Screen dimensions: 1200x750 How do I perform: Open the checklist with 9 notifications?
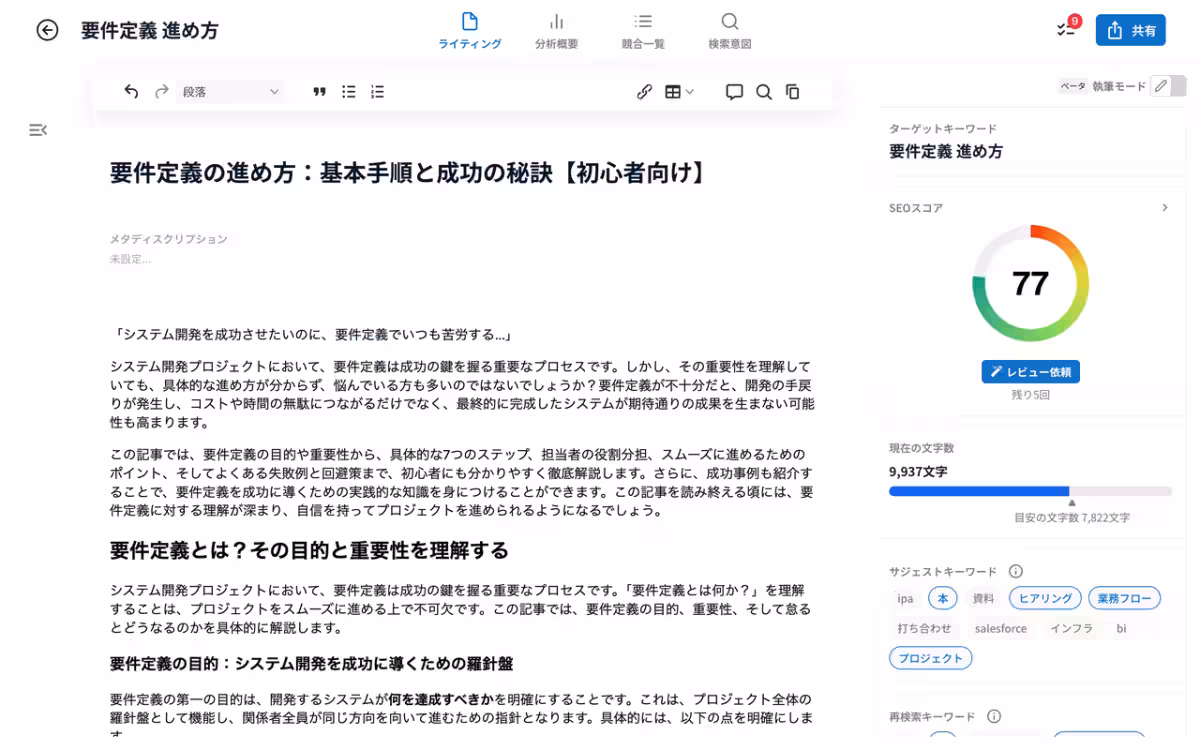click(x=1066, y=30)
